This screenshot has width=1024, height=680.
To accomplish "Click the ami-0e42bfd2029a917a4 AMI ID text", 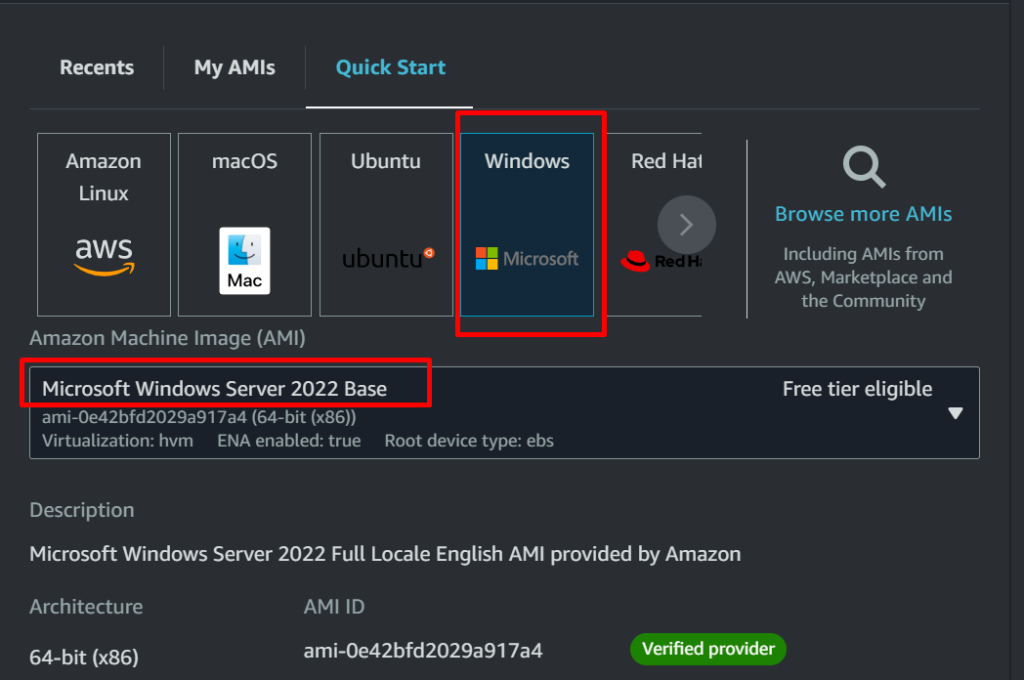I will pos(423,649).
